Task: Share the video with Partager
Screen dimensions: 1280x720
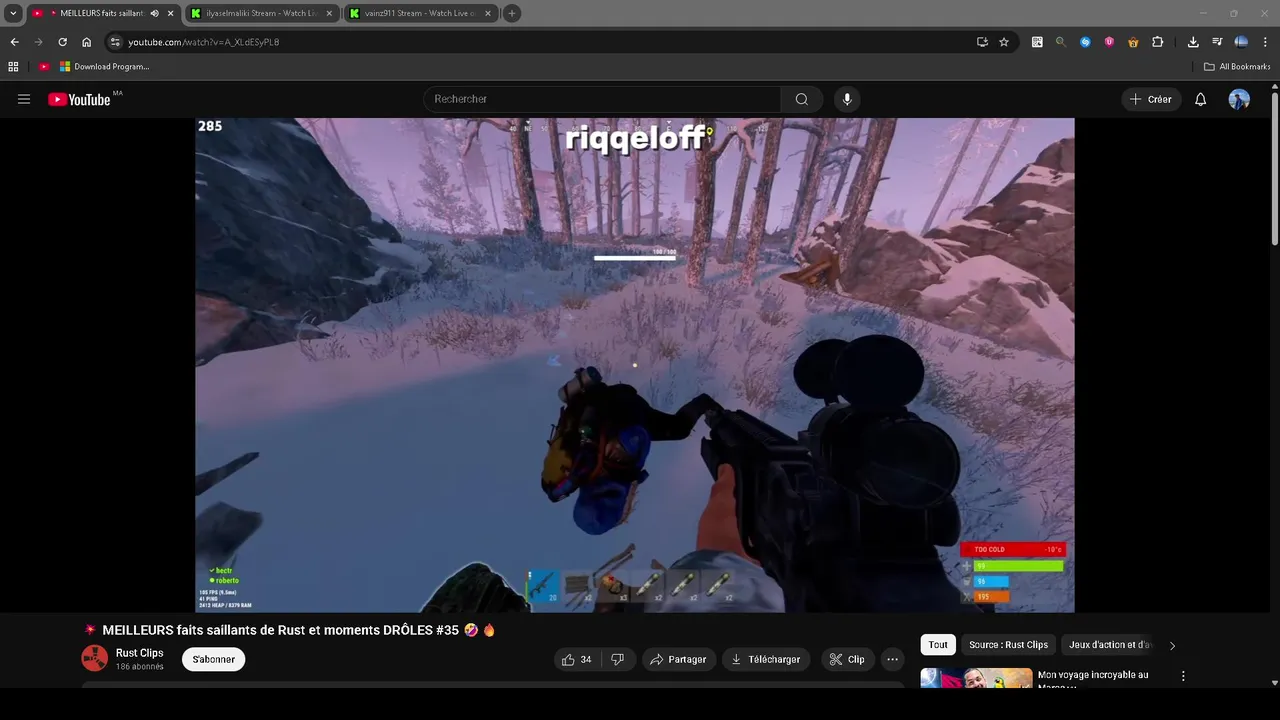Action: click(677, 659)
